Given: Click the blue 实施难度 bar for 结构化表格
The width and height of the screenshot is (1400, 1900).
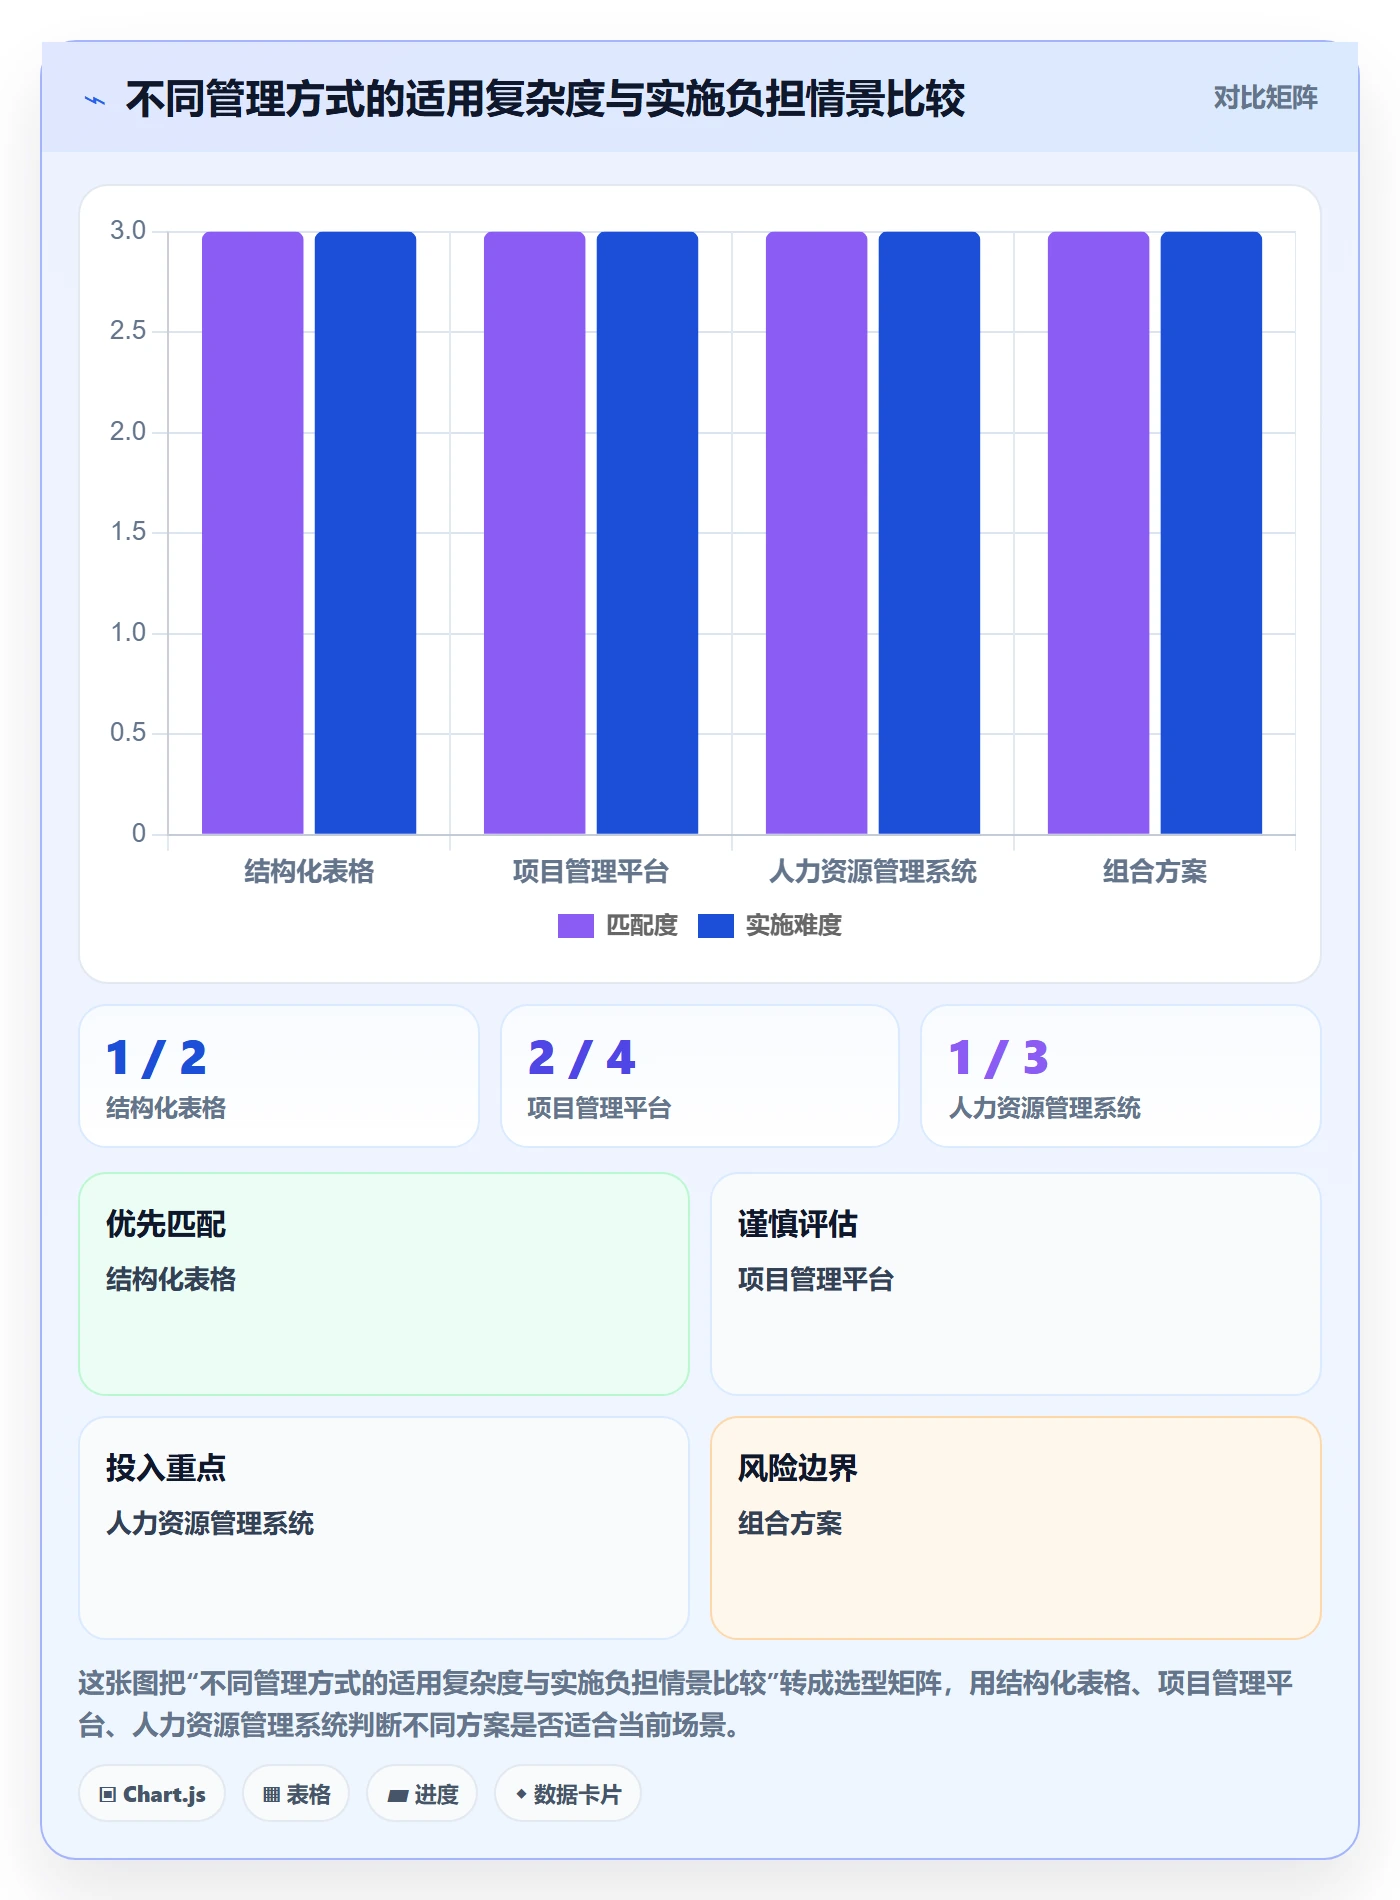Looking at the screenshot, I should pyautogui.click(x=366, y=533).
